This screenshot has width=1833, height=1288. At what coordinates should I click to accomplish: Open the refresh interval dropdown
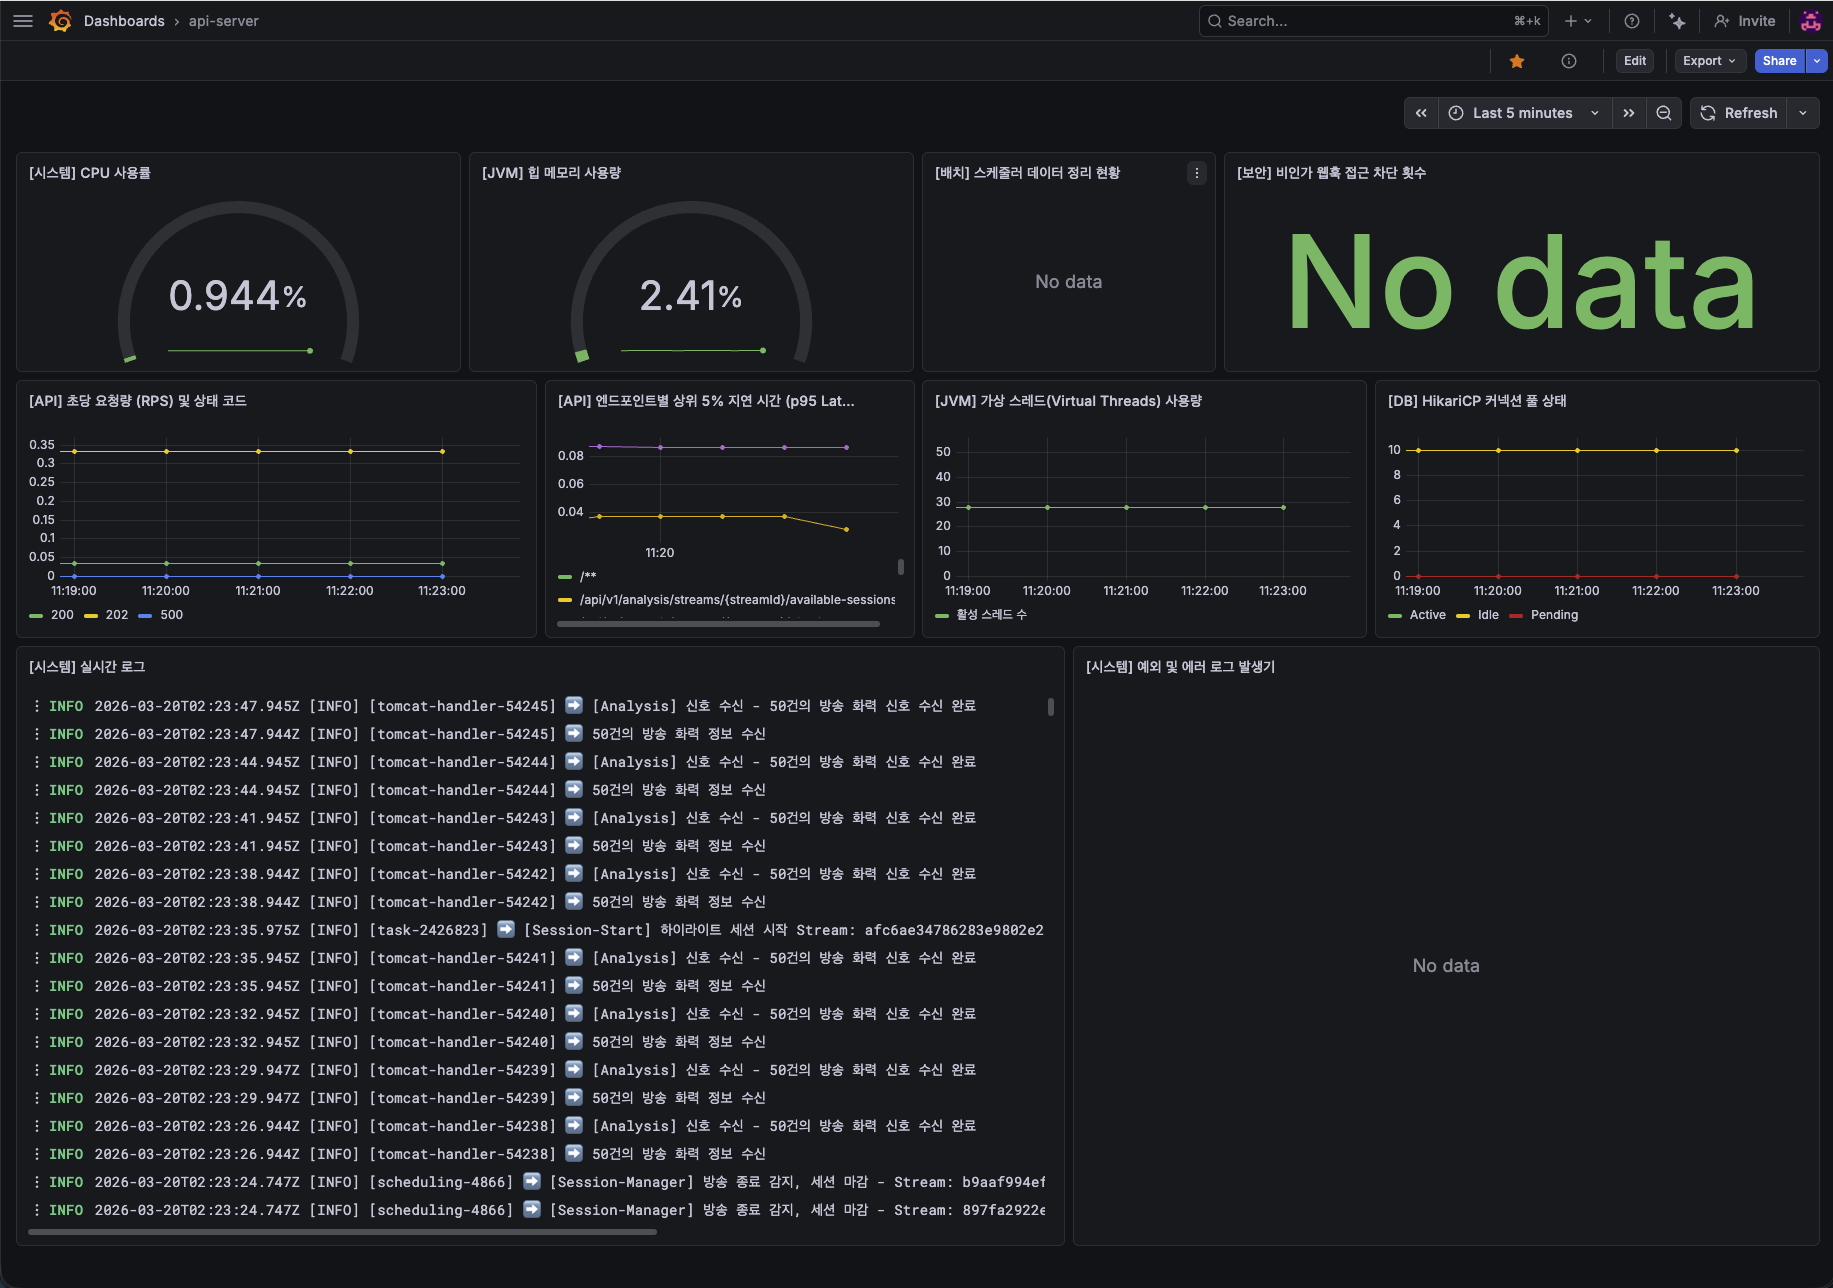click(1803, 113)
